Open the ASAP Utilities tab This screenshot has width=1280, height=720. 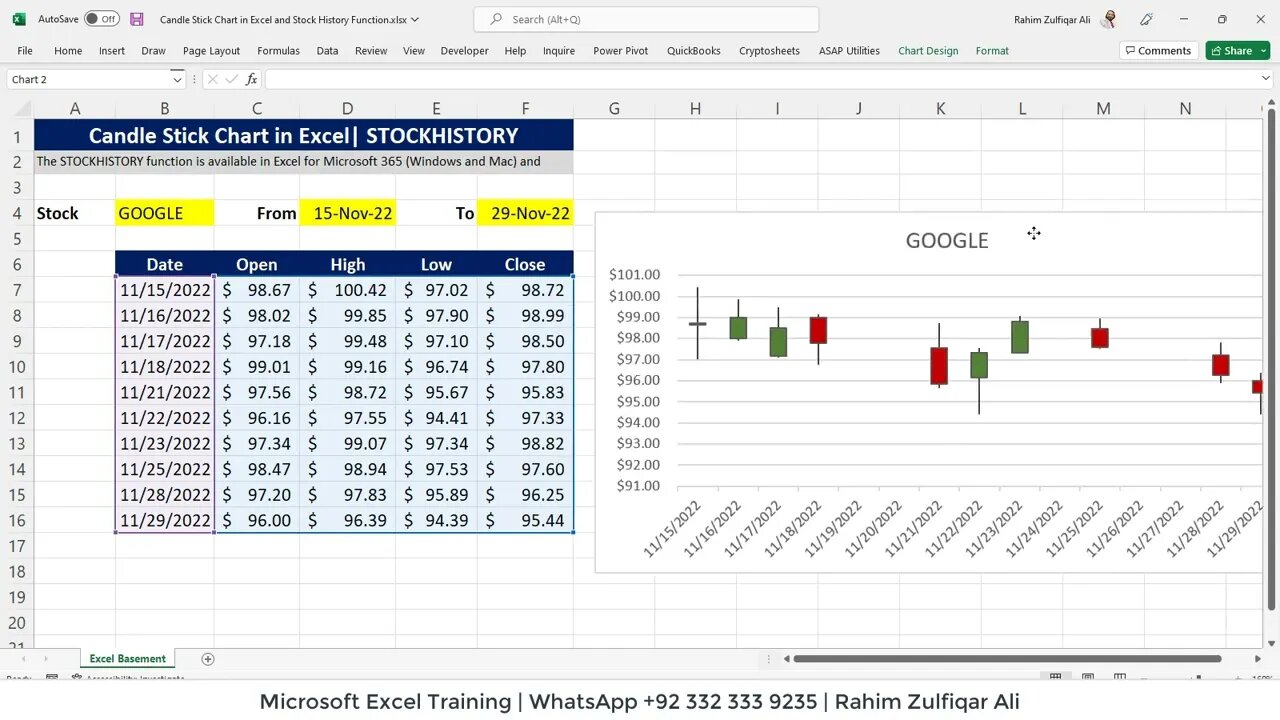849,51
